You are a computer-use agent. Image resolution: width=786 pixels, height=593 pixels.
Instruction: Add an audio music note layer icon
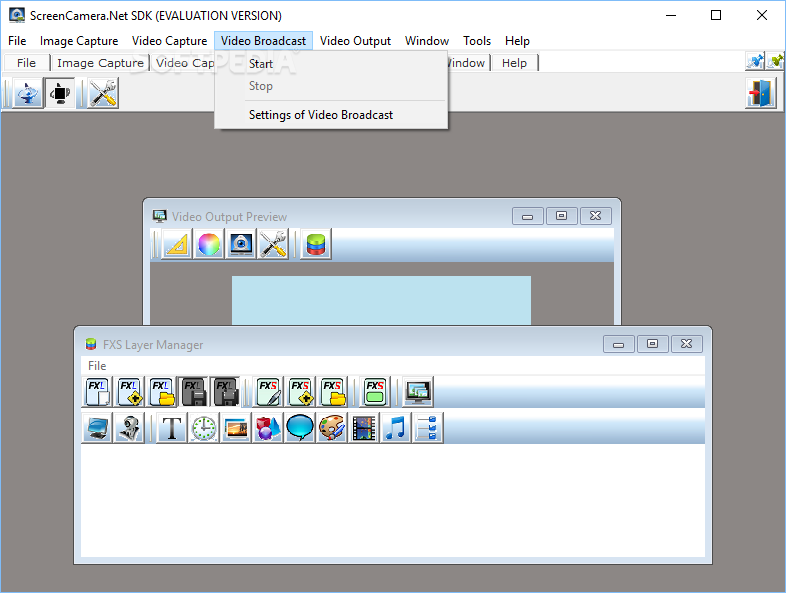pos(396,428)
